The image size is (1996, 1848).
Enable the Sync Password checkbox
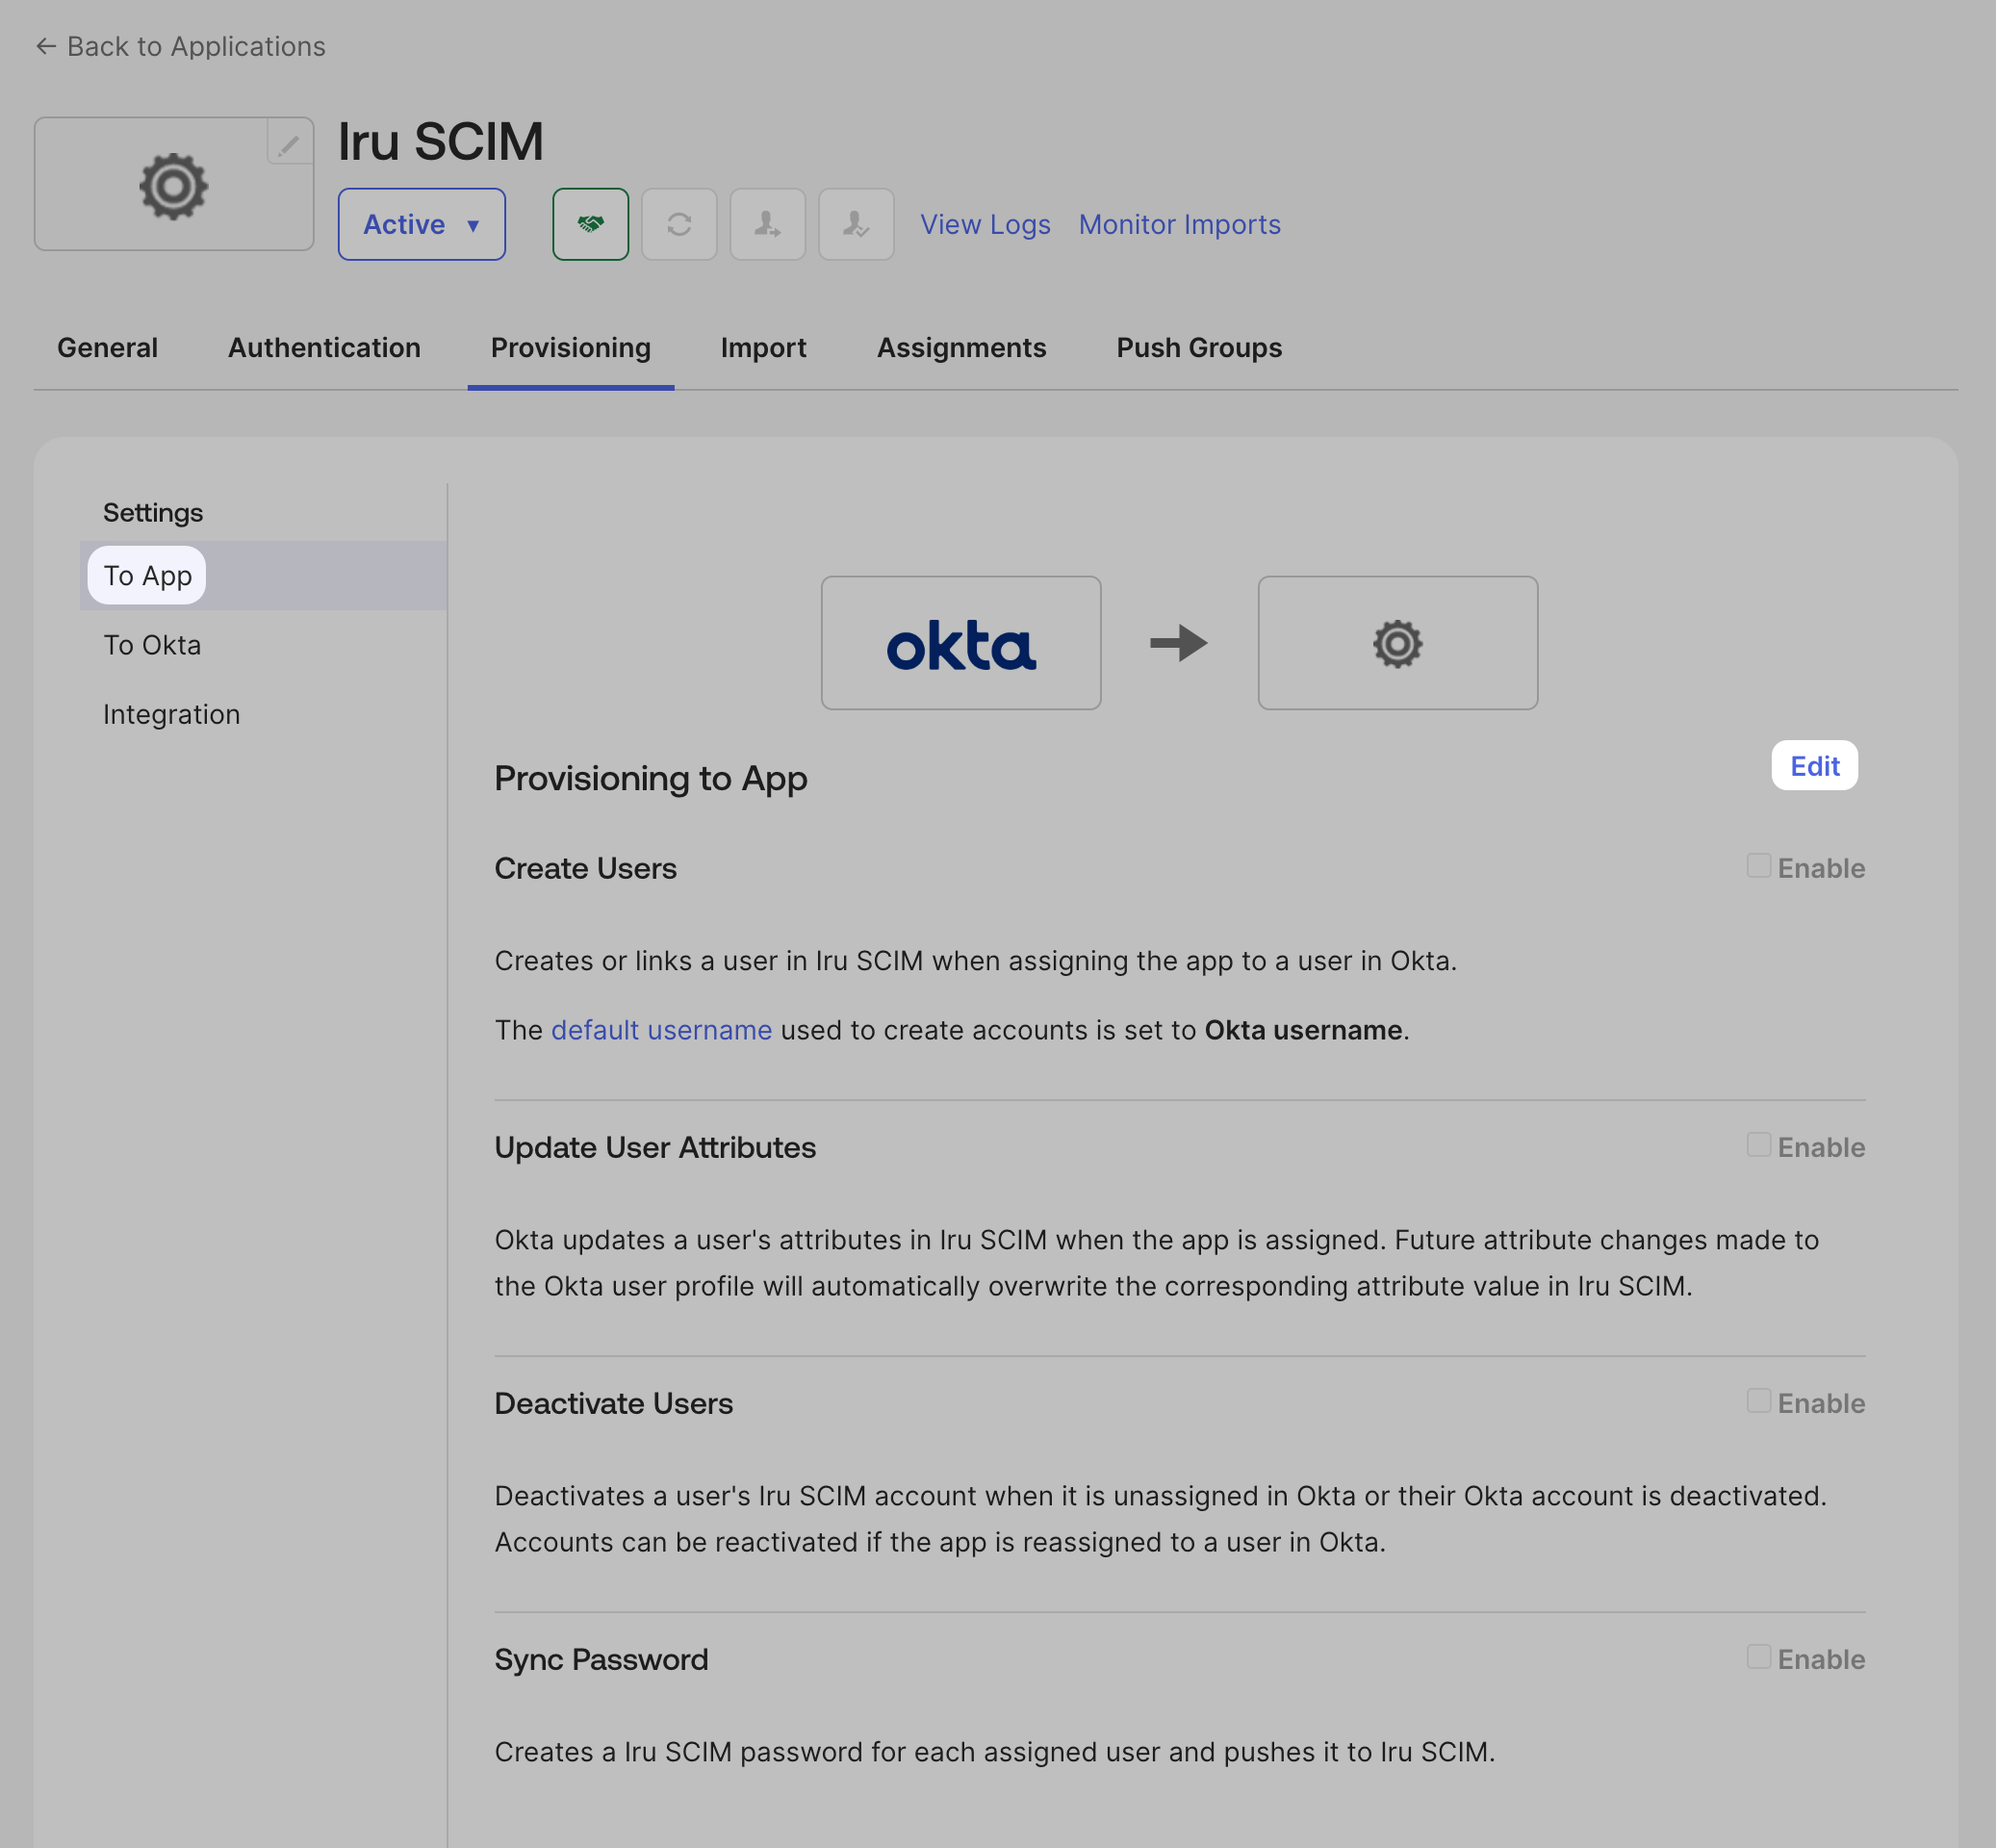point(1758,1657)
